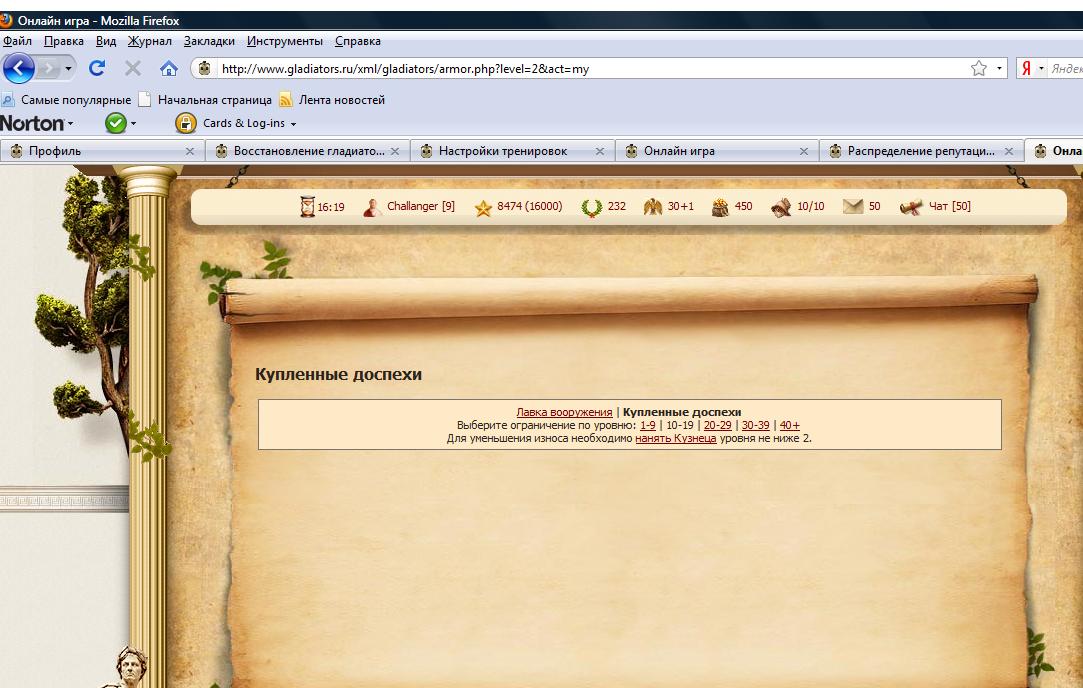Click the eagle icon showing 30+1
The height and width of the screenshot is (688, 1083).
pyautogui.click(x=653, y=207)
